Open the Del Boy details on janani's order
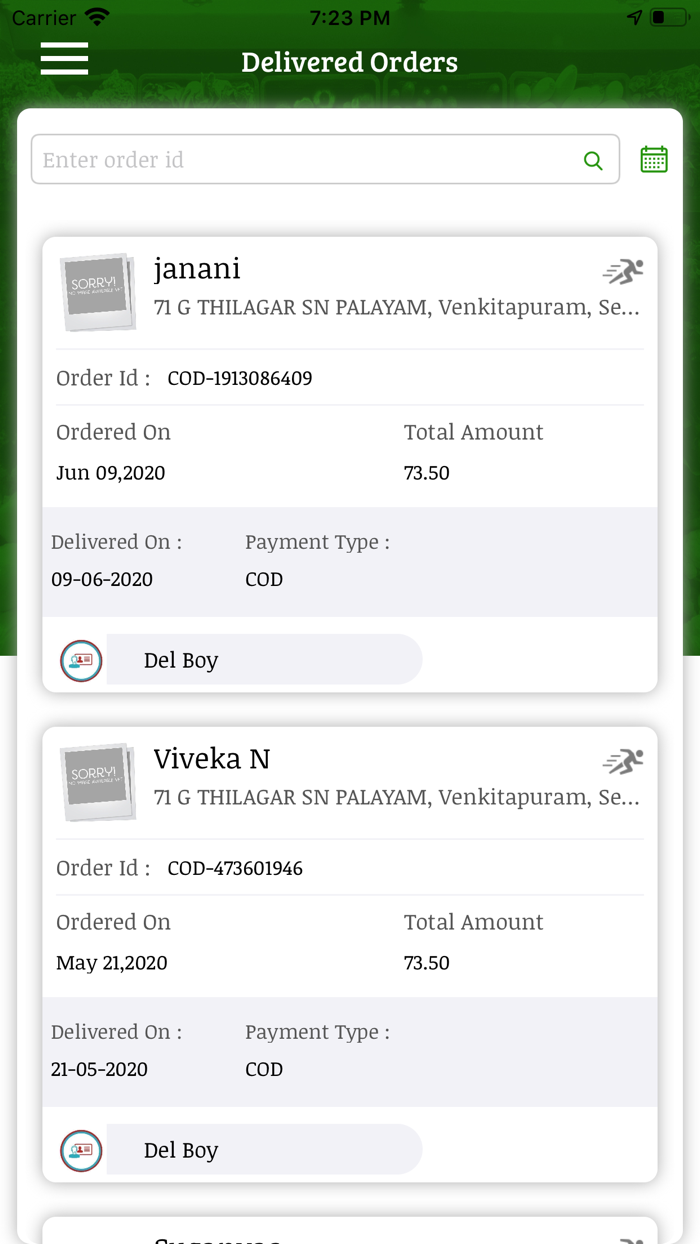 click(264, 659)
